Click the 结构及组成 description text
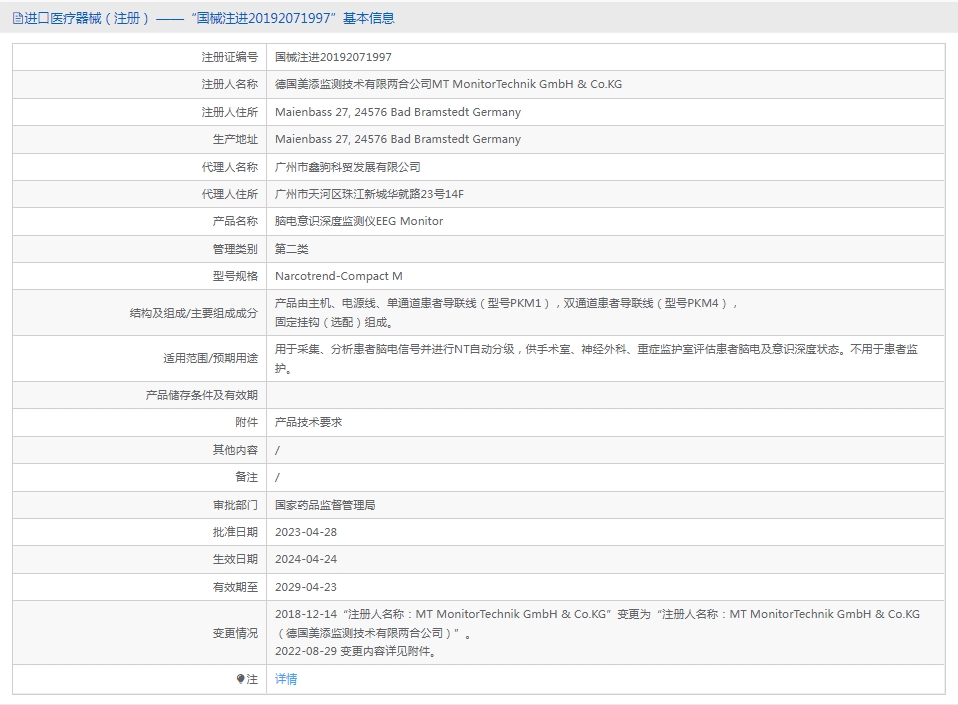Viewport: 958px width, 705px height. coord(506,303)
